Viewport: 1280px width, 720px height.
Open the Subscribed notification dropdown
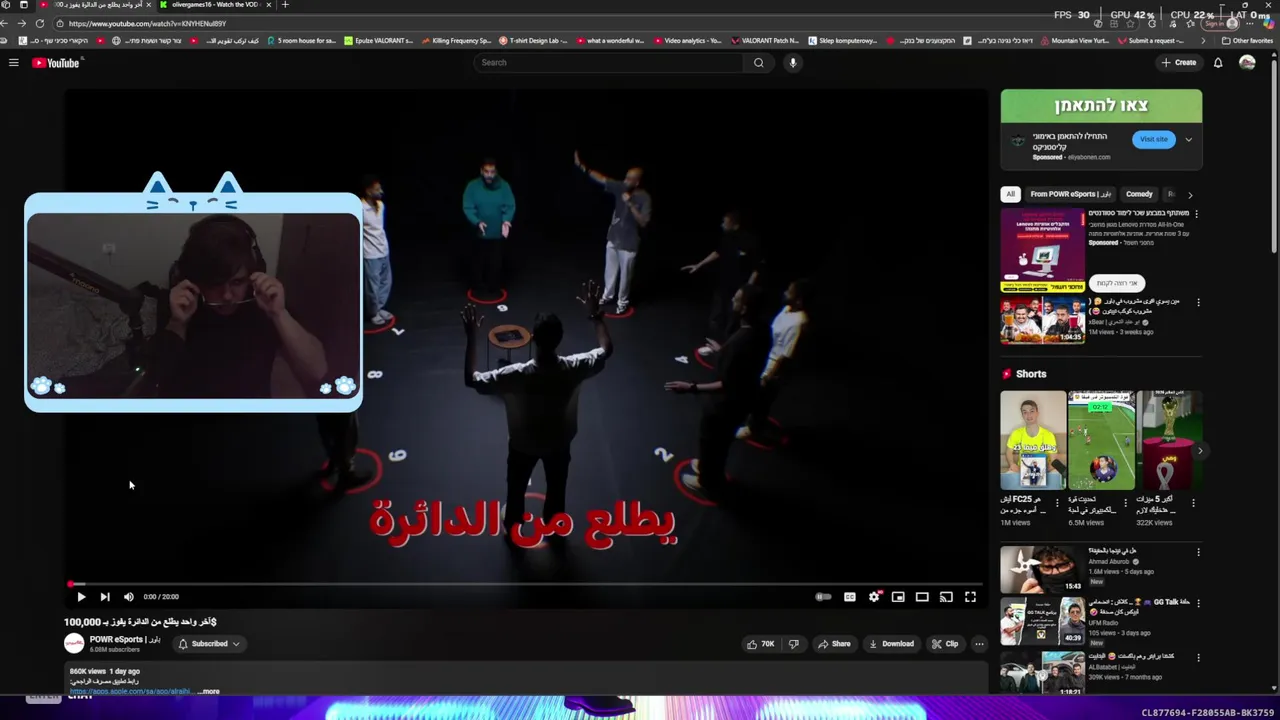(x=209, y=644)
